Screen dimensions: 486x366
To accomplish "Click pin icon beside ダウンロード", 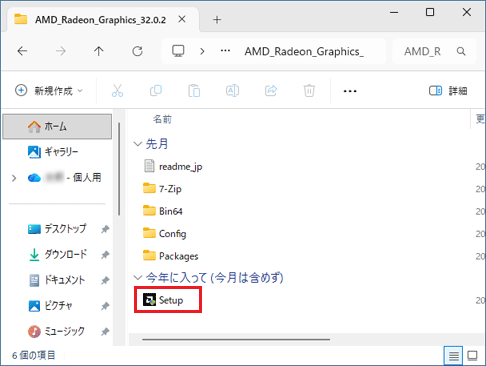I will pyautogui.click(x=105, y=255).
